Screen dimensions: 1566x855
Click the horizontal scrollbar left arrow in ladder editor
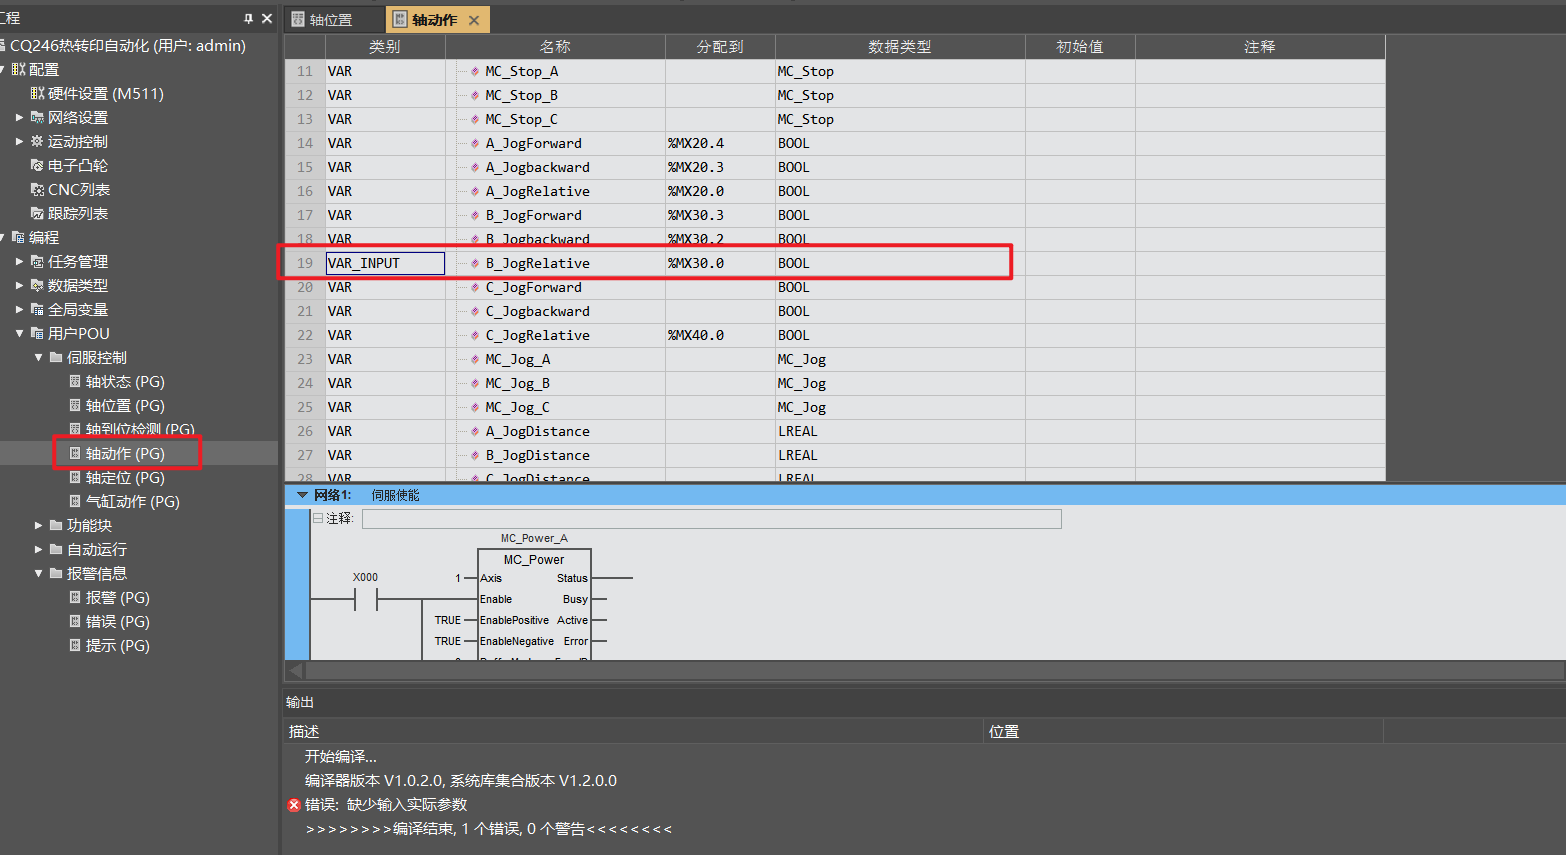coord(295,670)
